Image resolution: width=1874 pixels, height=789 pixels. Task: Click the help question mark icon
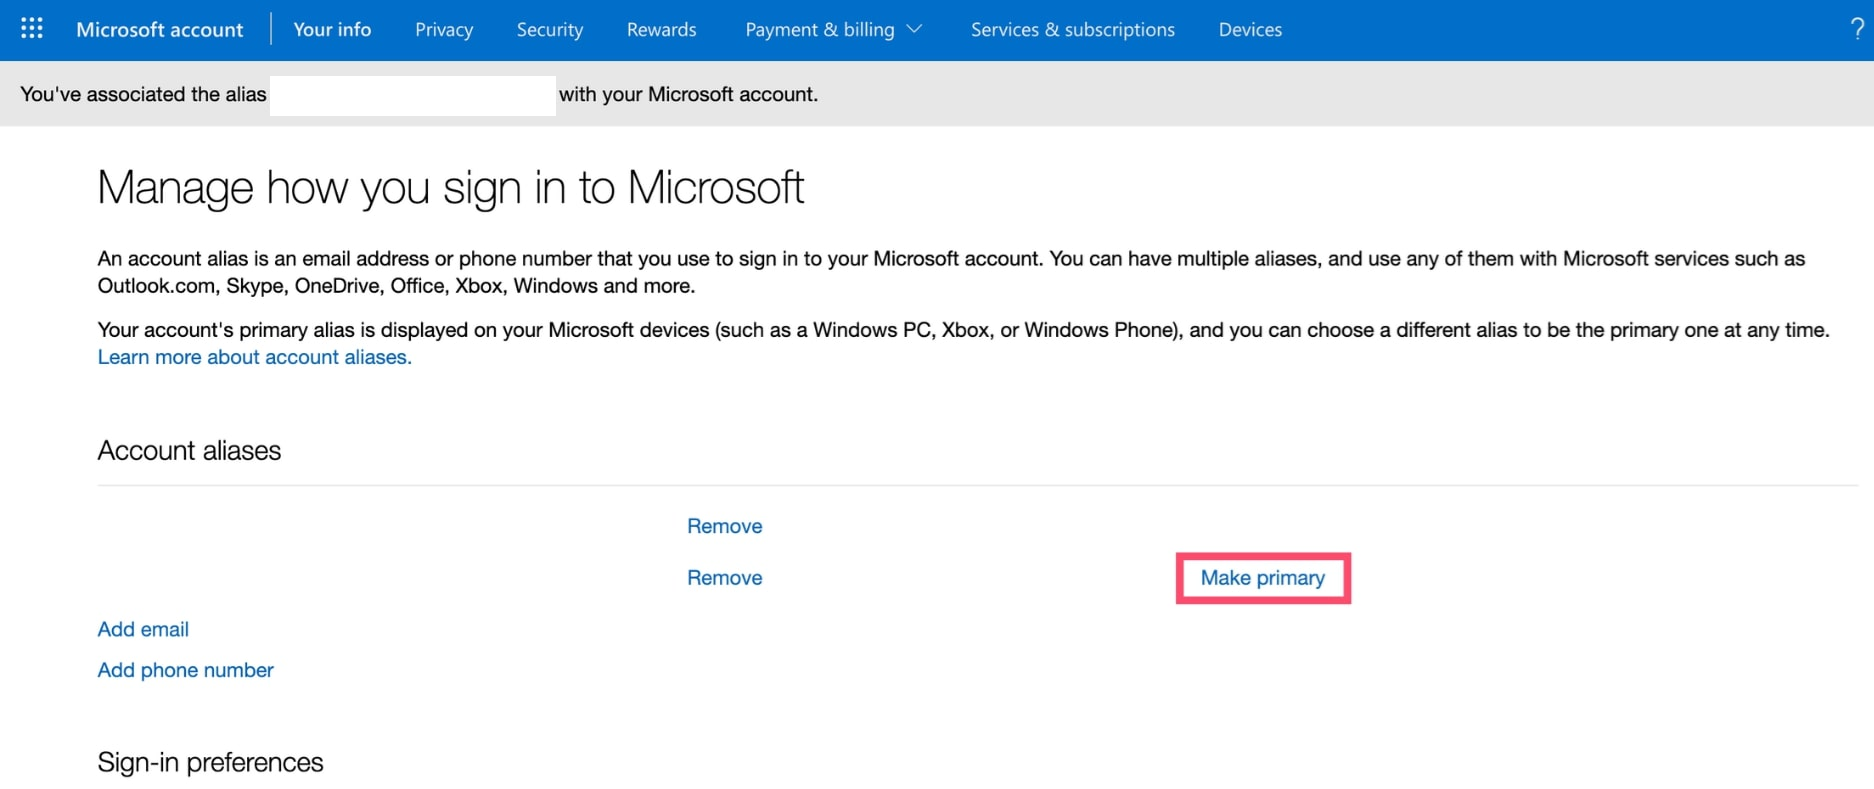click(1857, 29)
